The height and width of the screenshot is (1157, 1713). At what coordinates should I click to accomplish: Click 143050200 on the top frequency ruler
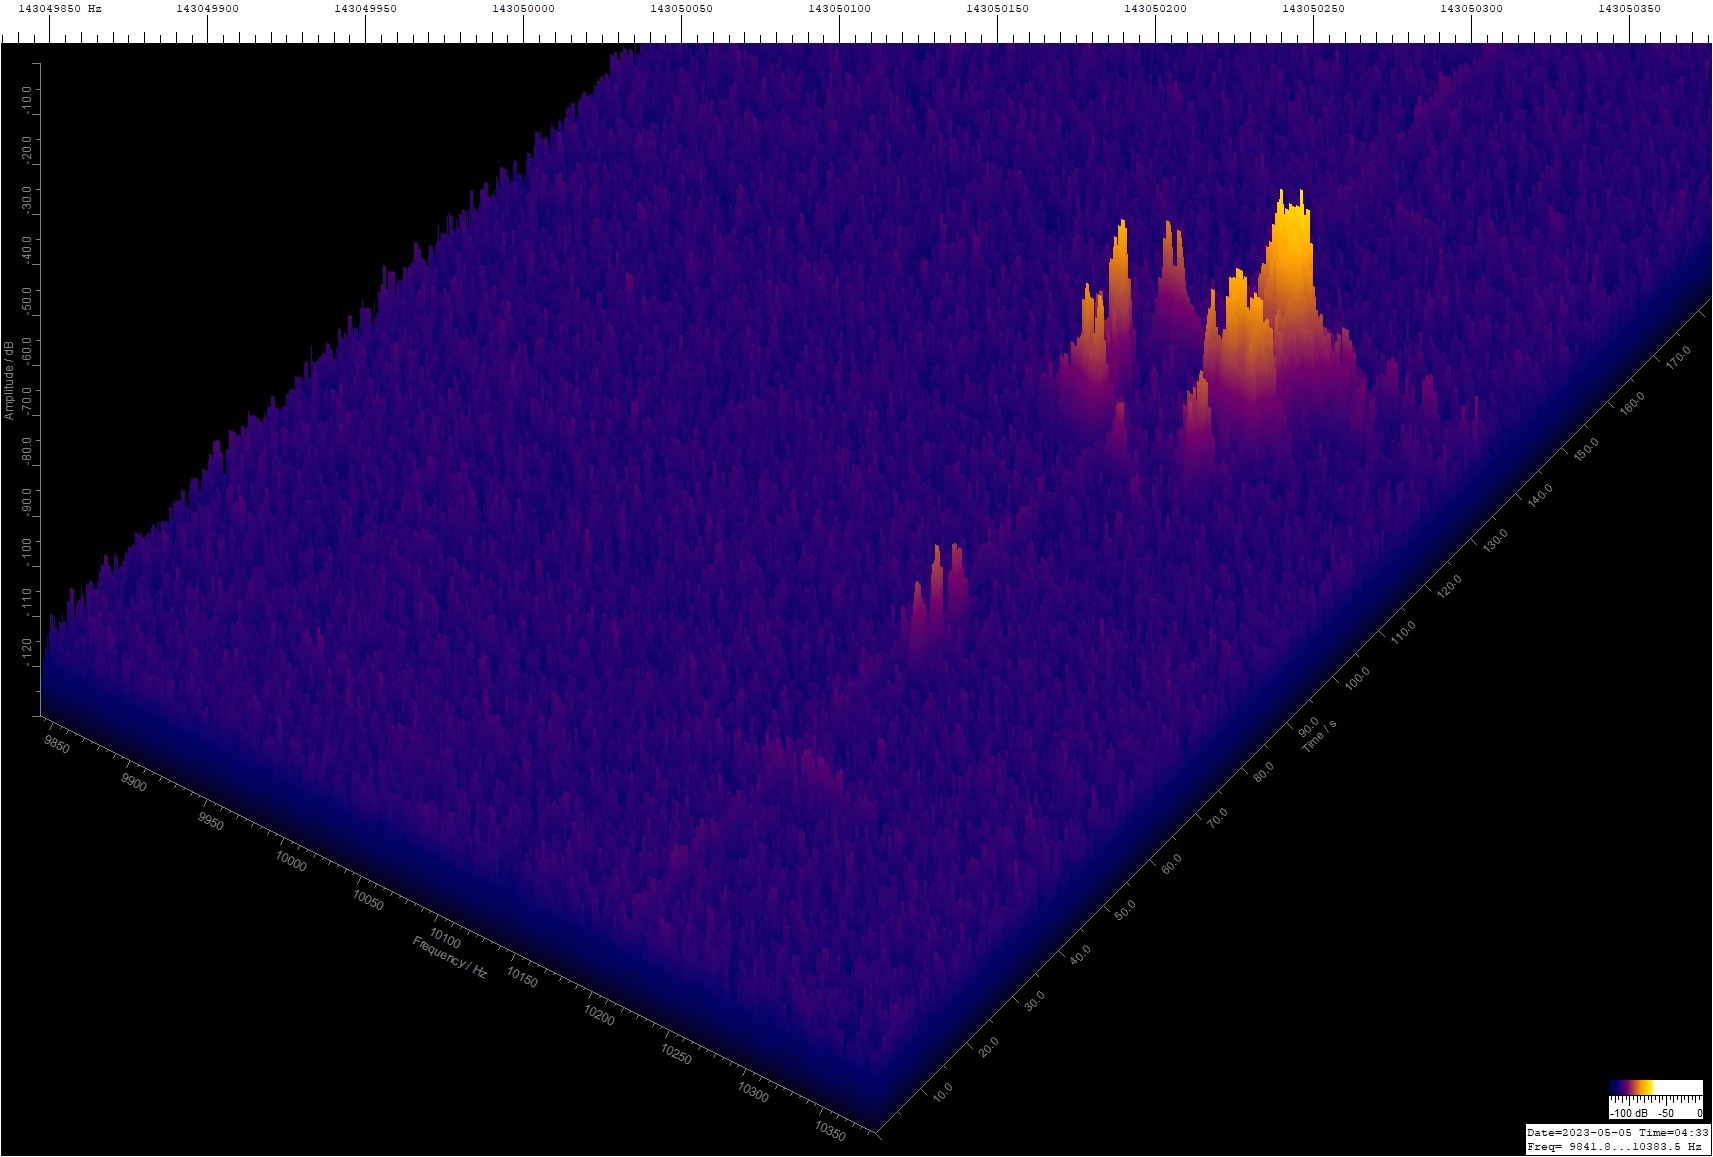[1155, 8]
